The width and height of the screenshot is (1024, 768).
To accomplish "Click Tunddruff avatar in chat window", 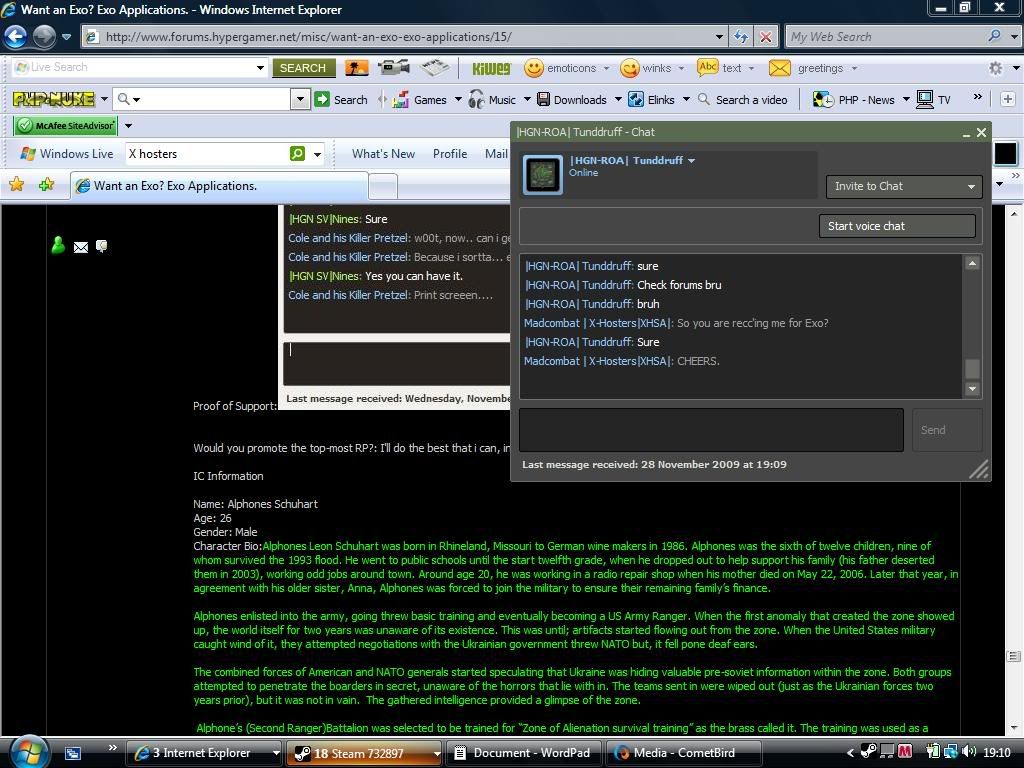I will [542, 174].
